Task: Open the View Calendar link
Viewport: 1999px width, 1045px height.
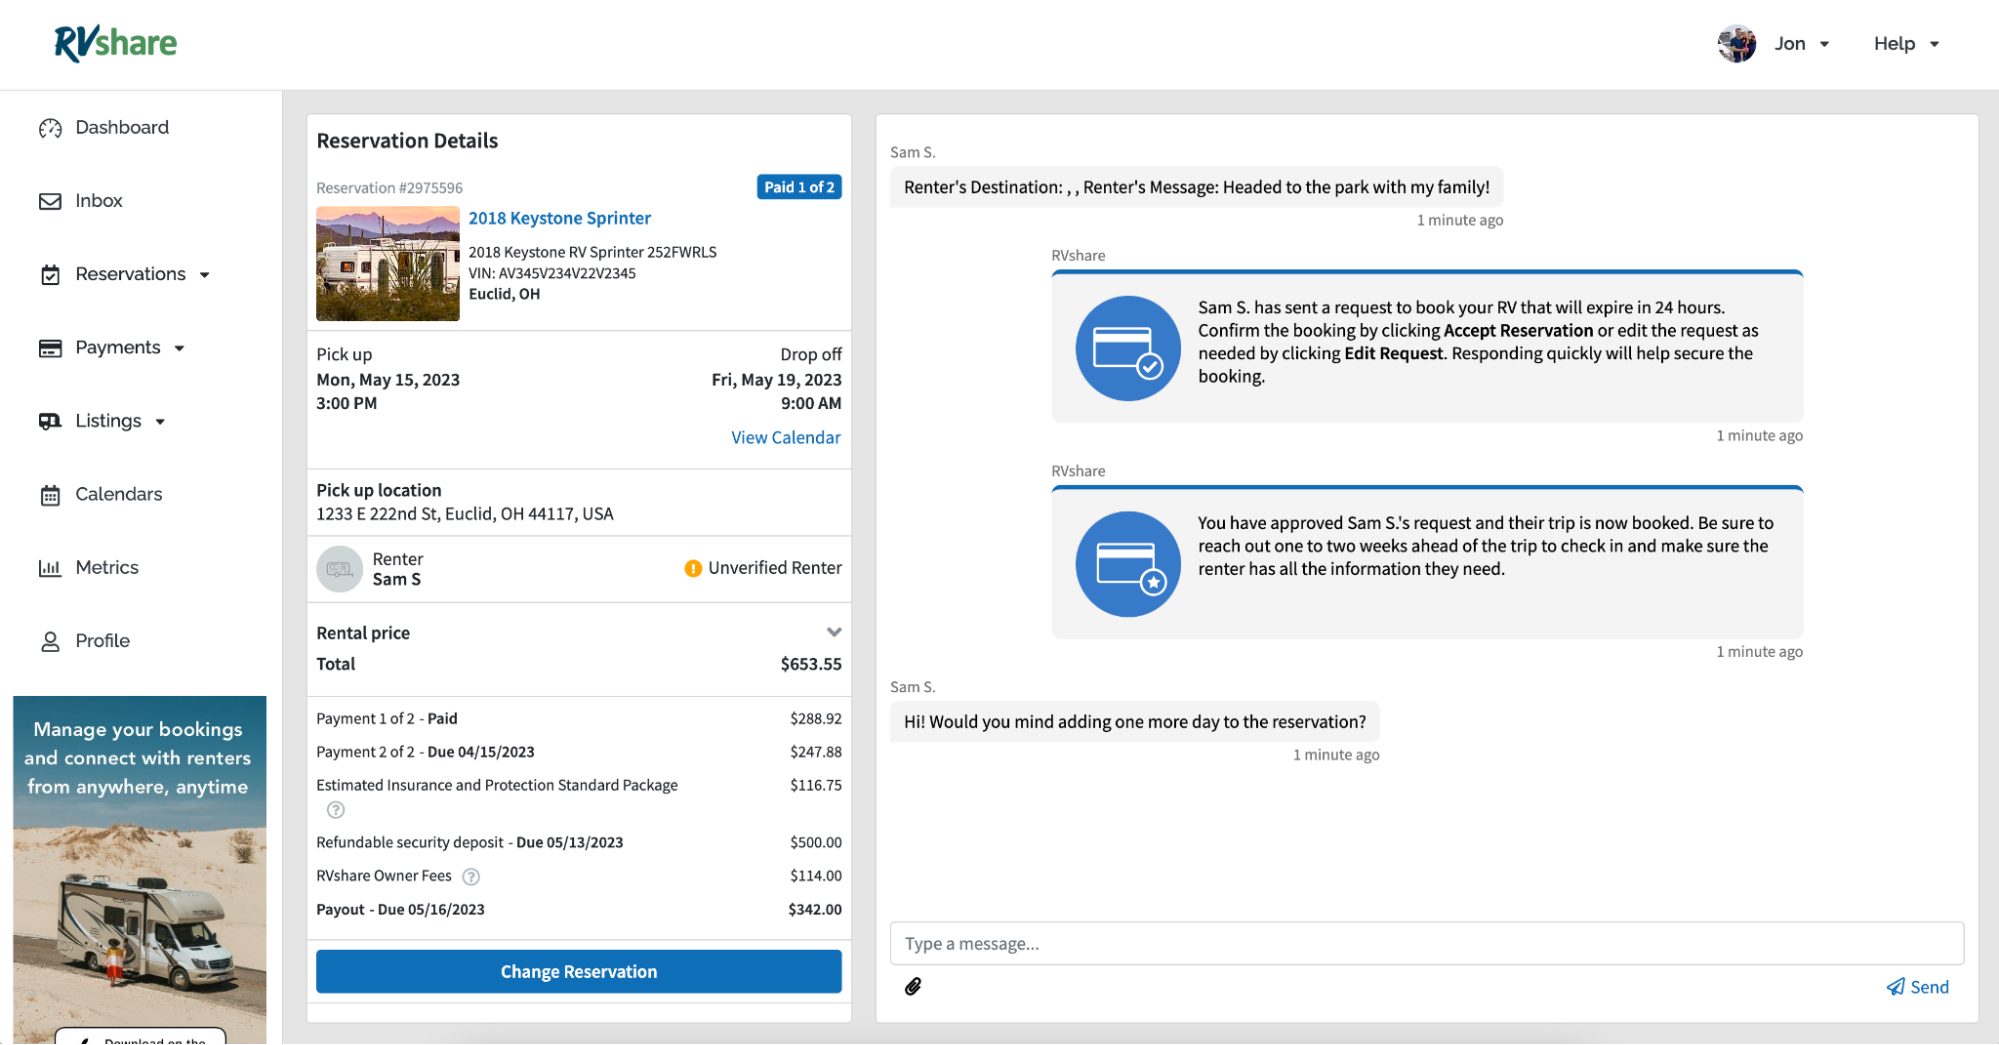Action: (785, 438)
